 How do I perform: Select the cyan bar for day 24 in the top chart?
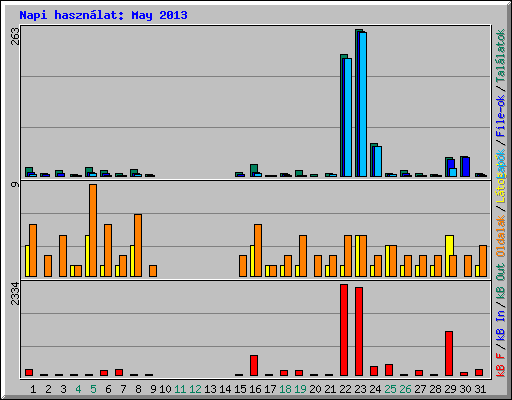[x=378, y=161]
